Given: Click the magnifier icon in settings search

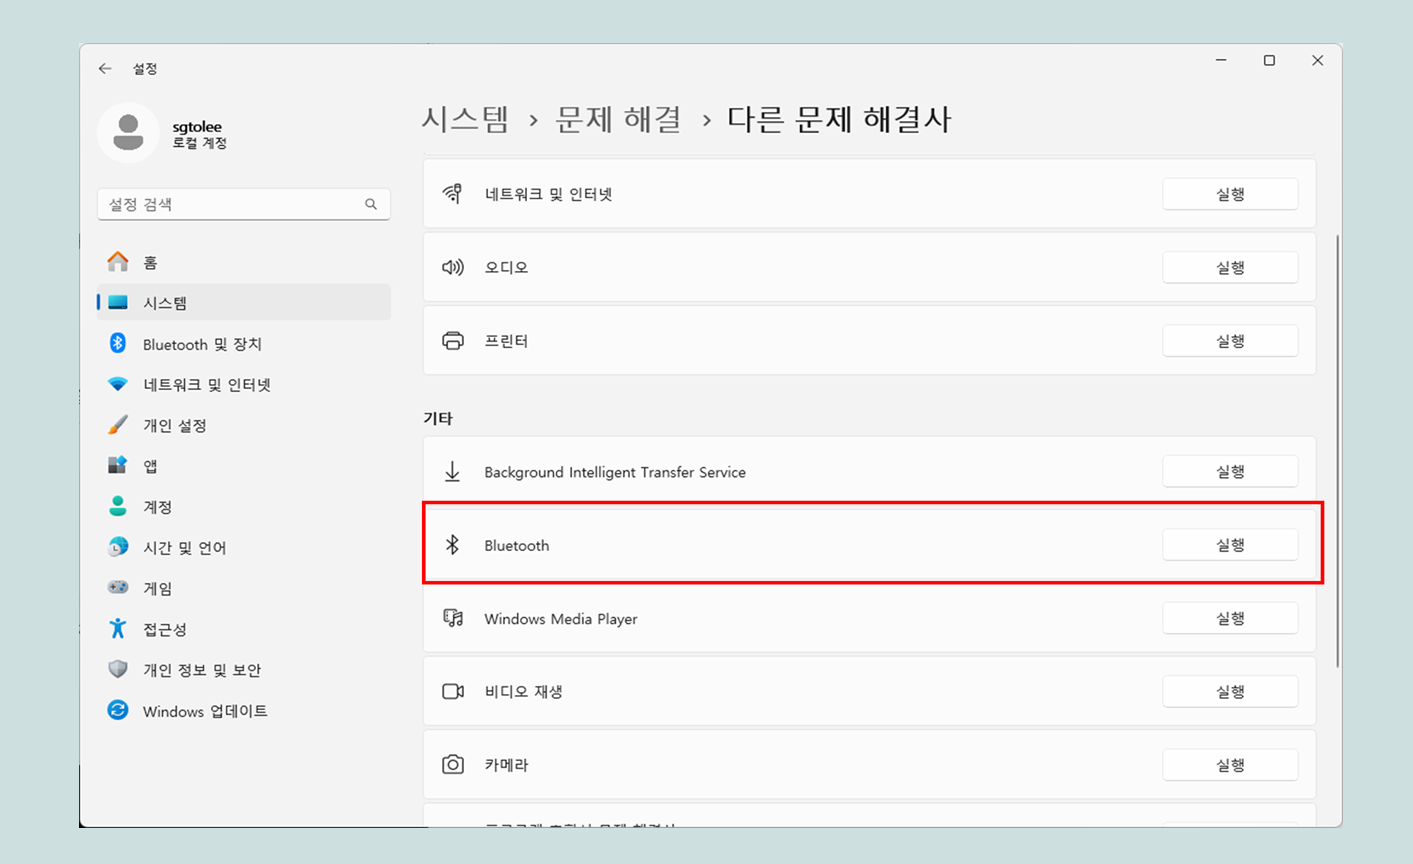Looking at the screenshot, I should (x=371, y=204).
